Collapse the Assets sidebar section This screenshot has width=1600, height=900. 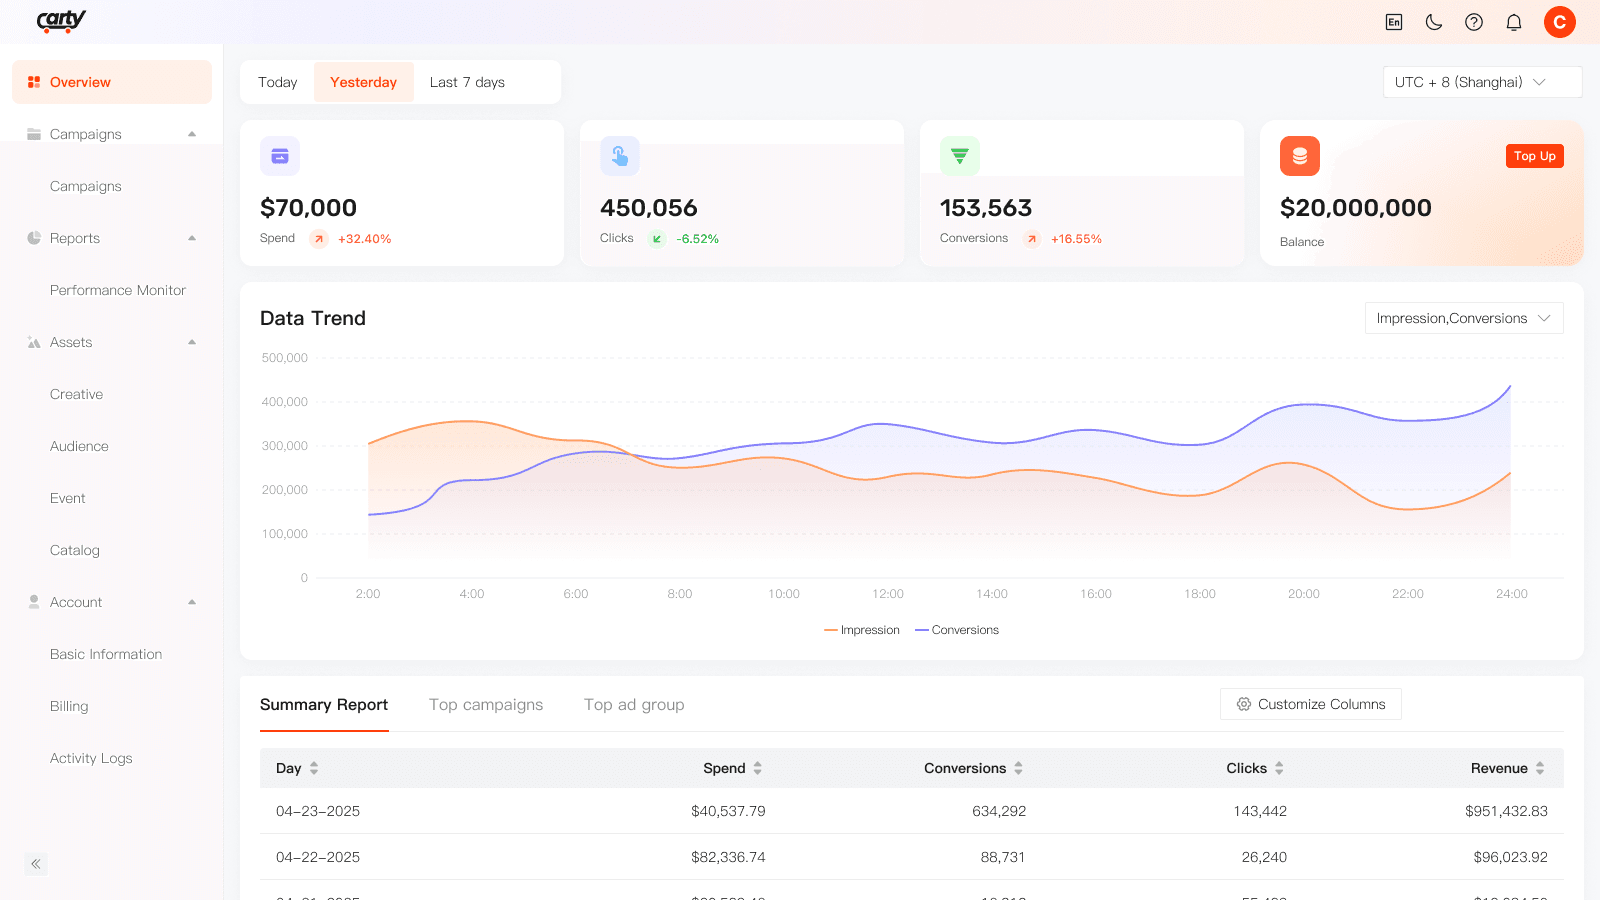192,342
